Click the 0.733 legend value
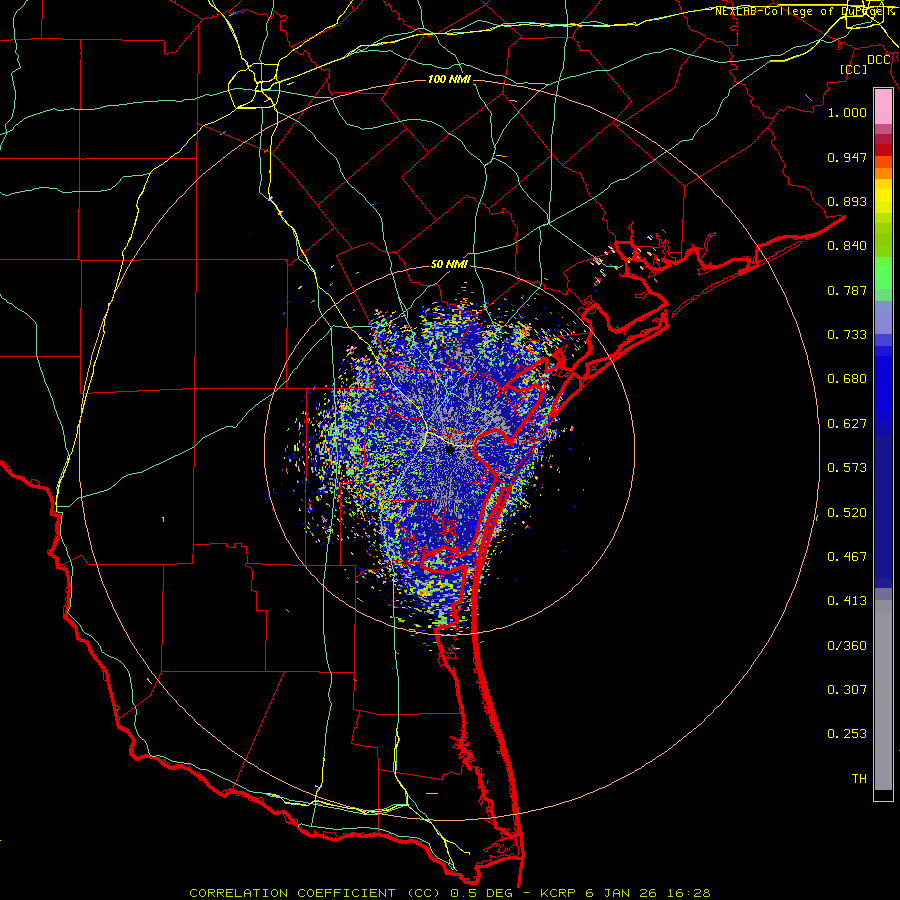This screenshot has height=900, width=900. click(x=847, y=335)
